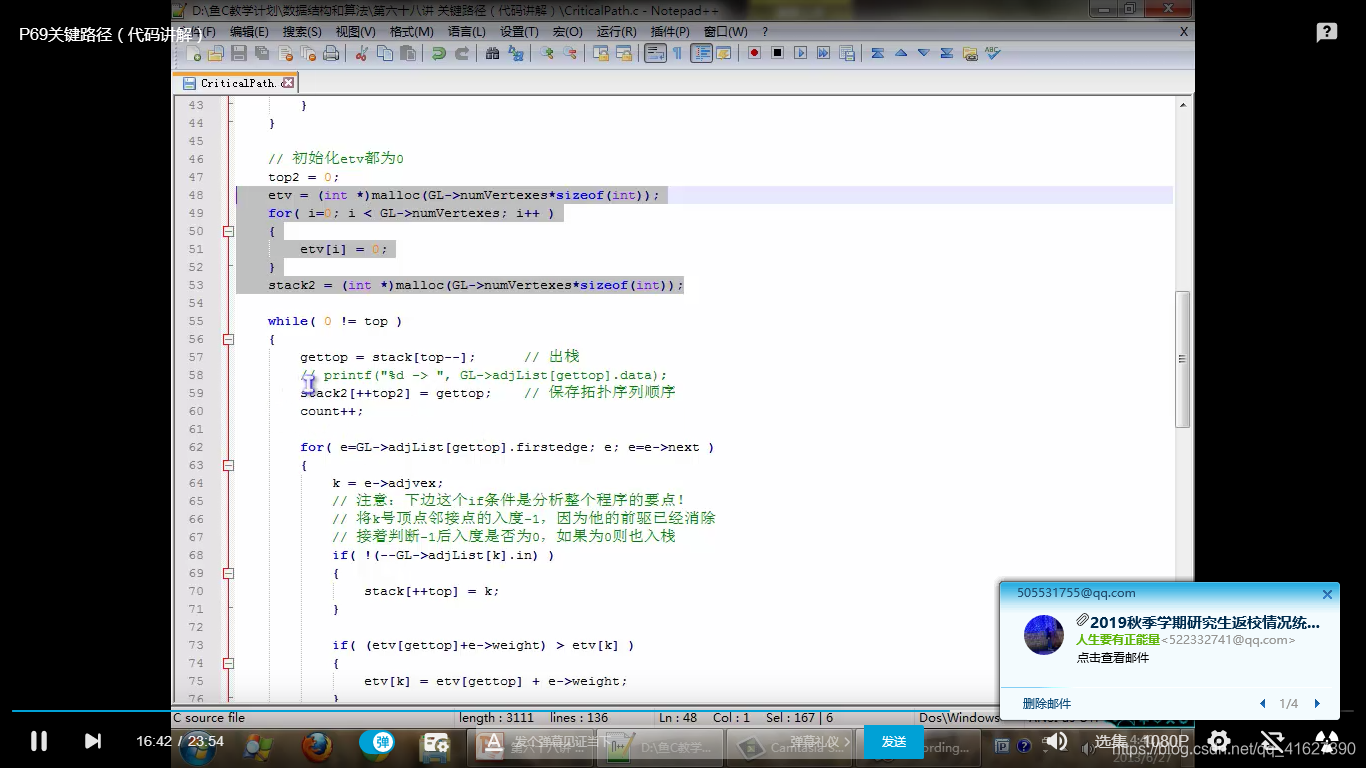
Task: Click scrollbar up arrow in editor
Action: 1183,104
